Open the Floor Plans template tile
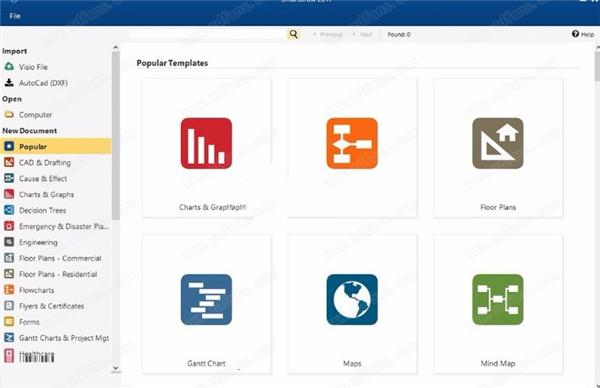This screenshot has width=600, height=388. 498,148
